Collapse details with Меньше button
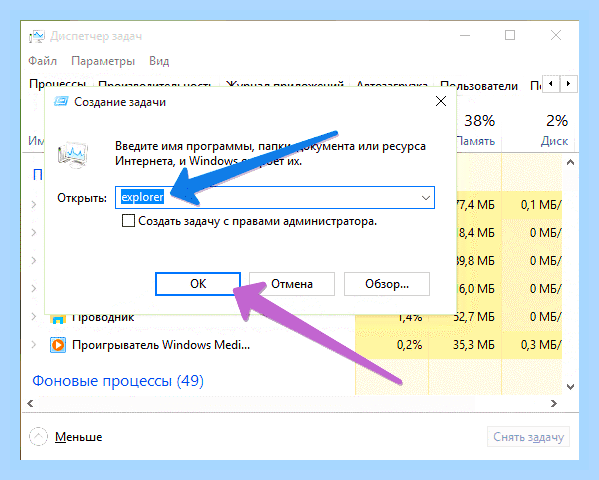The image size is (599, 480). coord(78,437)
